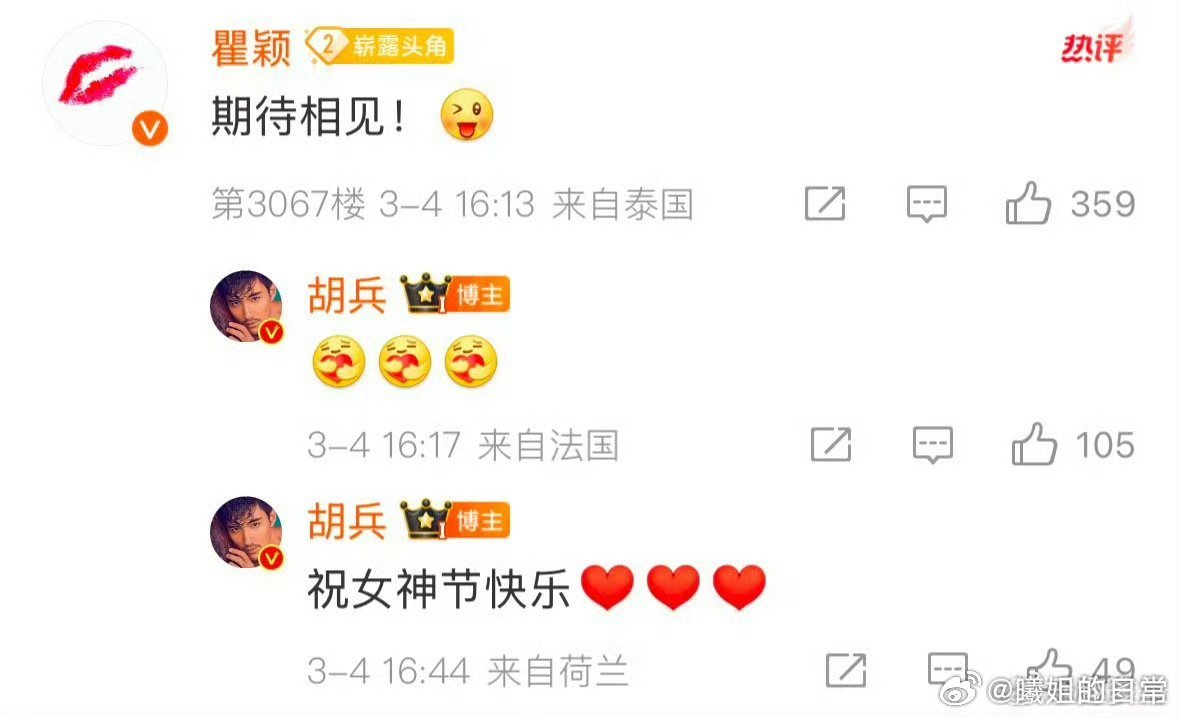Share 胡兵's 祝女神节快乐 reply

pos(846,670)
